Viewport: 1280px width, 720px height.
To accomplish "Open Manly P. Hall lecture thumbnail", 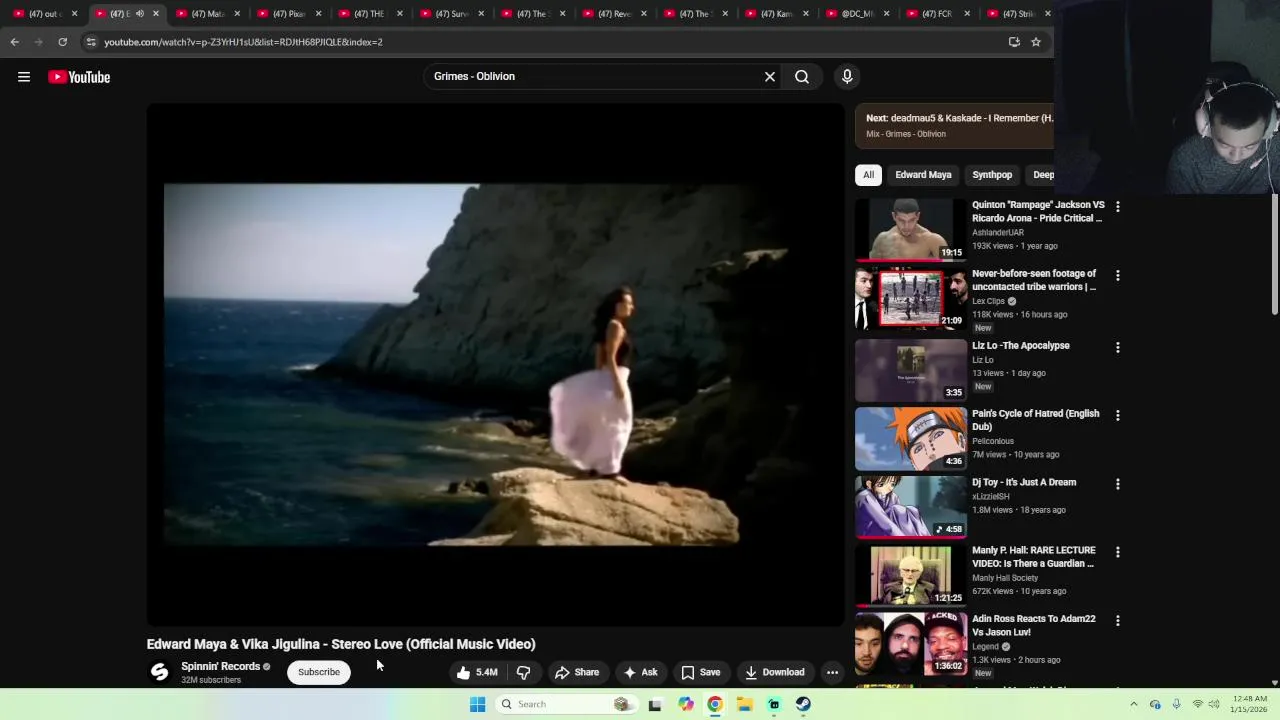I will [x=911, y=574].
